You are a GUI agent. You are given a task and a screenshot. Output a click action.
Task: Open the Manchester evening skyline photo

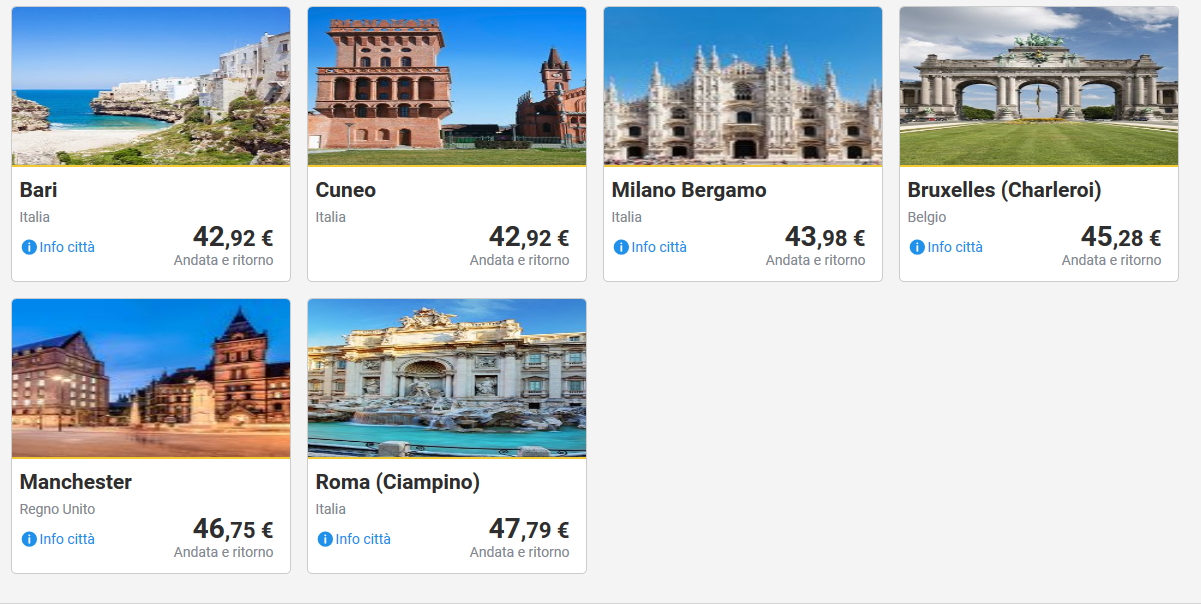pyautogui.click(x=151, y=378)
